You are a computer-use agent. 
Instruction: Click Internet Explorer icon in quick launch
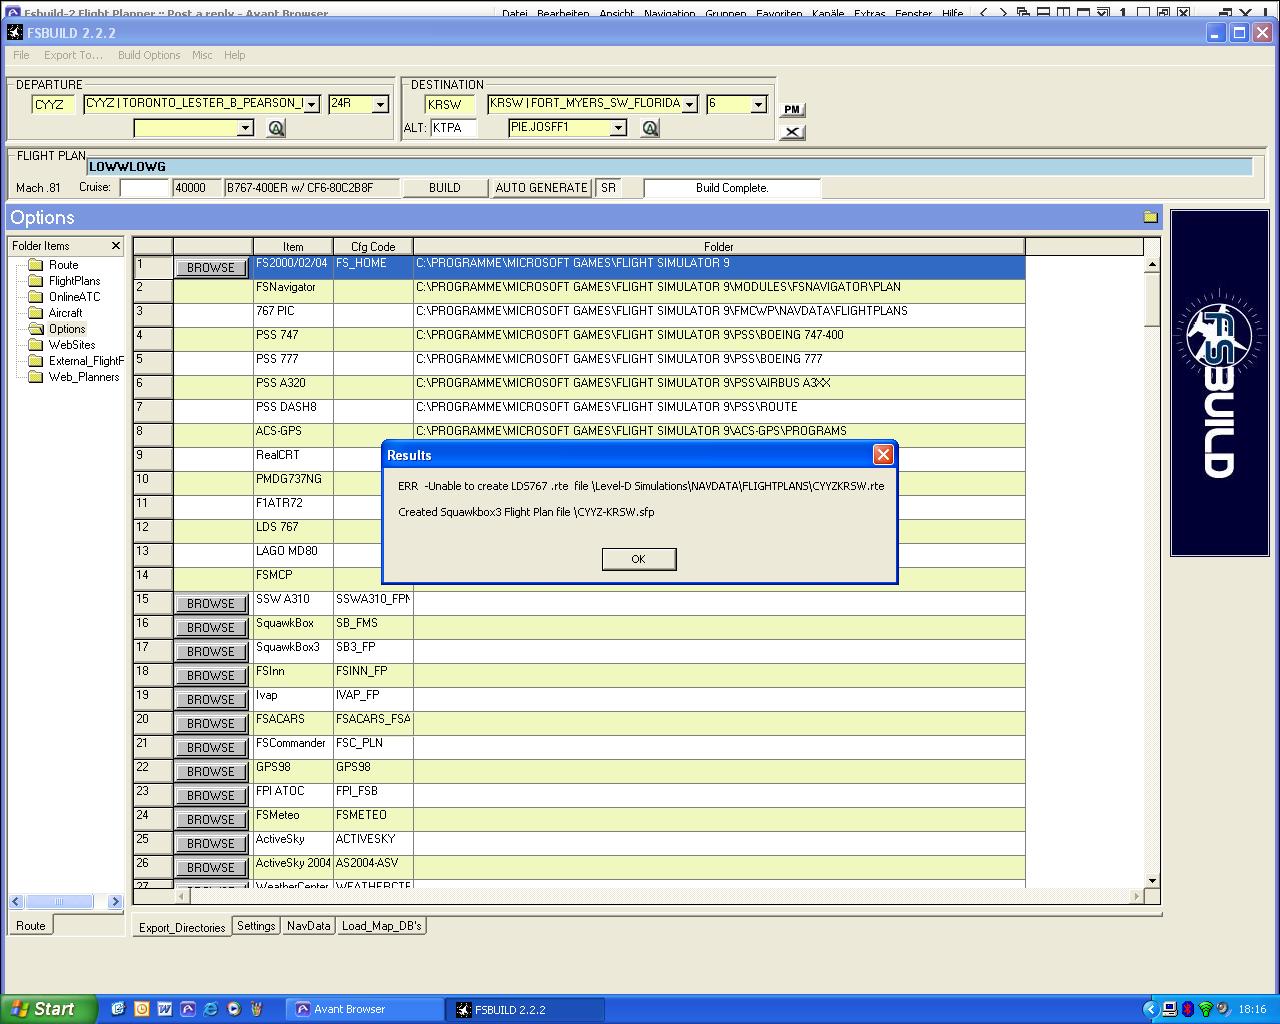[210, 1009]
